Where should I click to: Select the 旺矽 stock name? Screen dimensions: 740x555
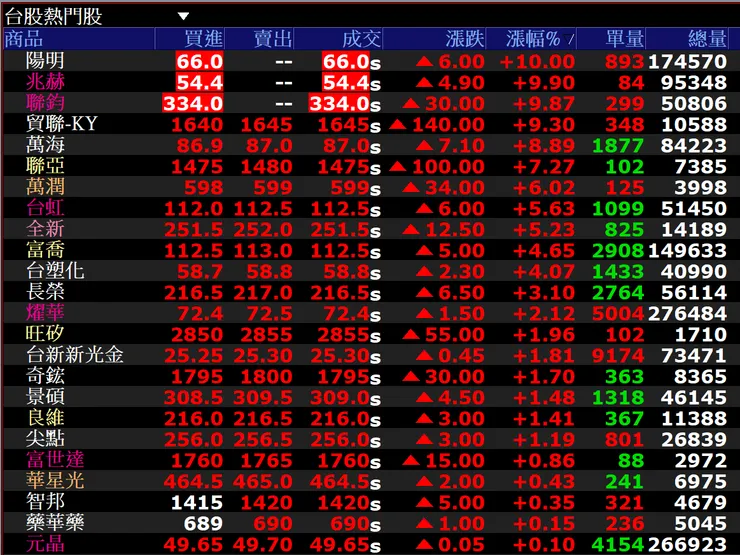click(45, 334)
